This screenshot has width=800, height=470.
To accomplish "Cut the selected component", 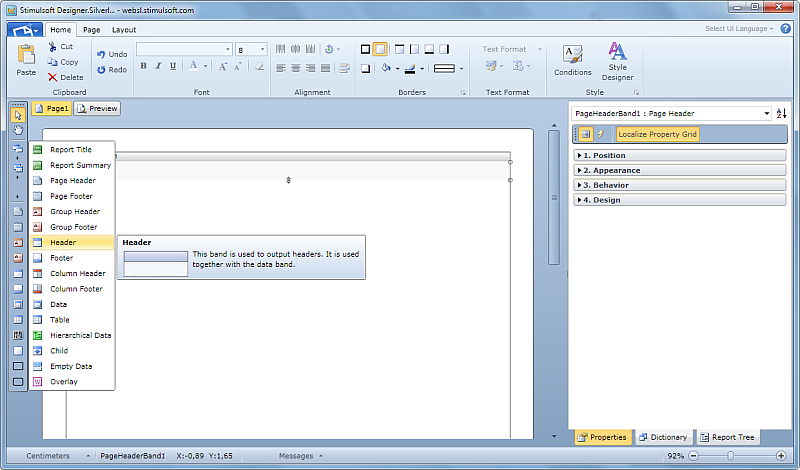I will pos(61,46).
